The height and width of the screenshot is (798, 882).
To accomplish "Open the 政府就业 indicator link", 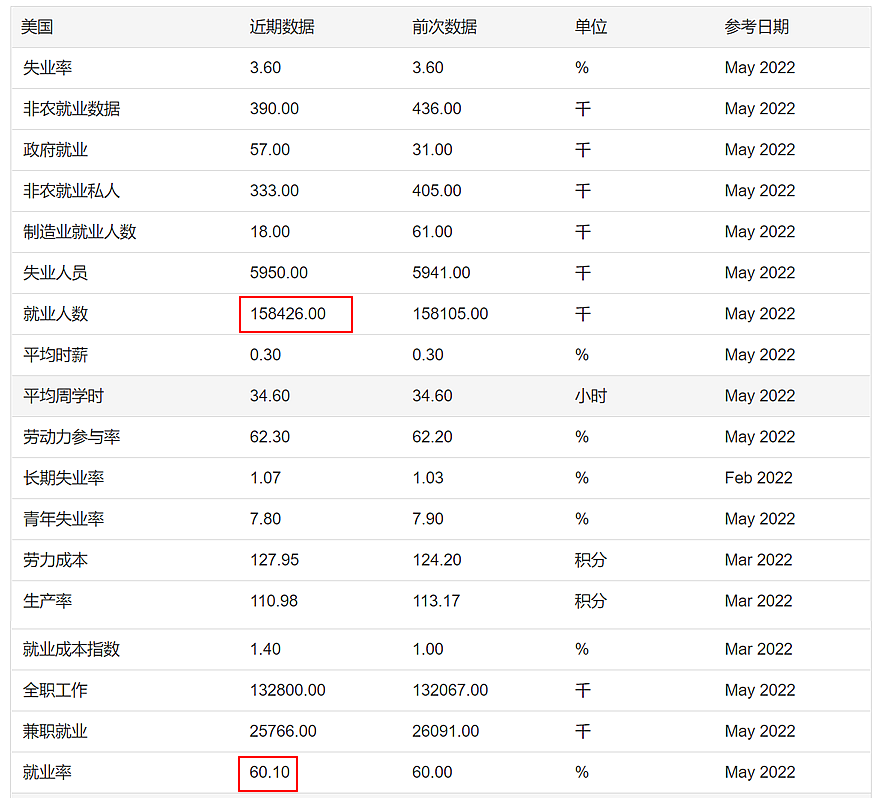I will pyautogui.click(x=55, y=150).
